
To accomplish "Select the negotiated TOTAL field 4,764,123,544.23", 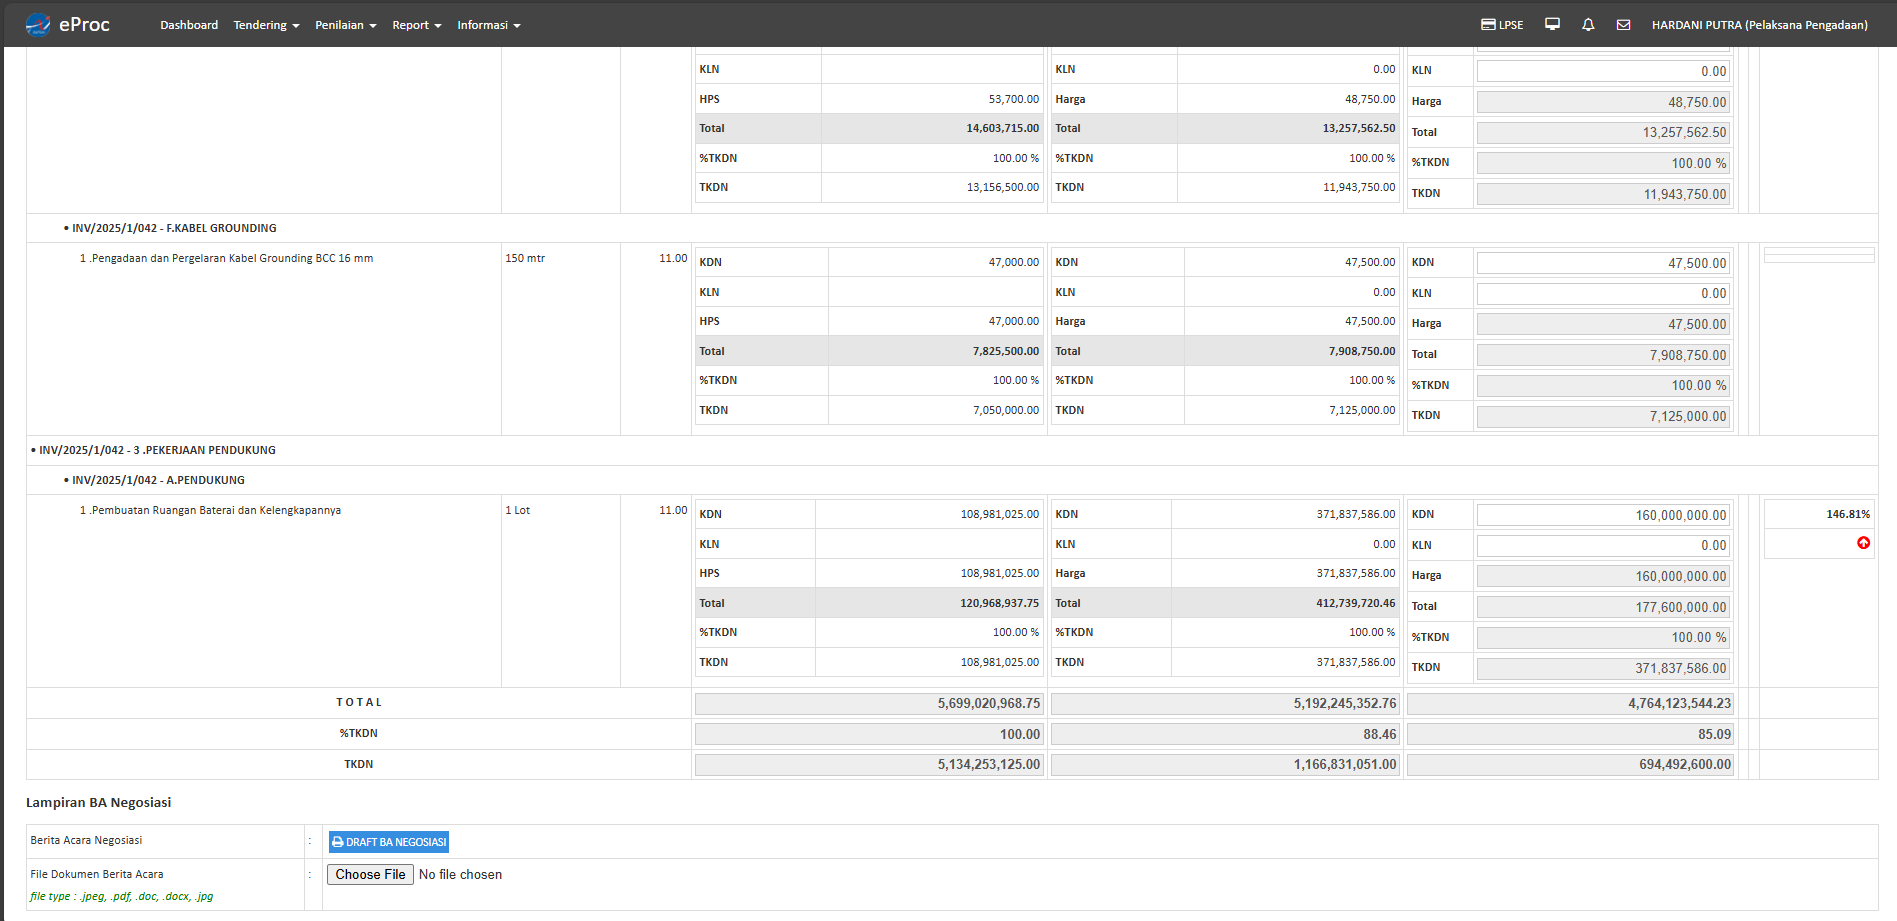I will click(1569, 704).
